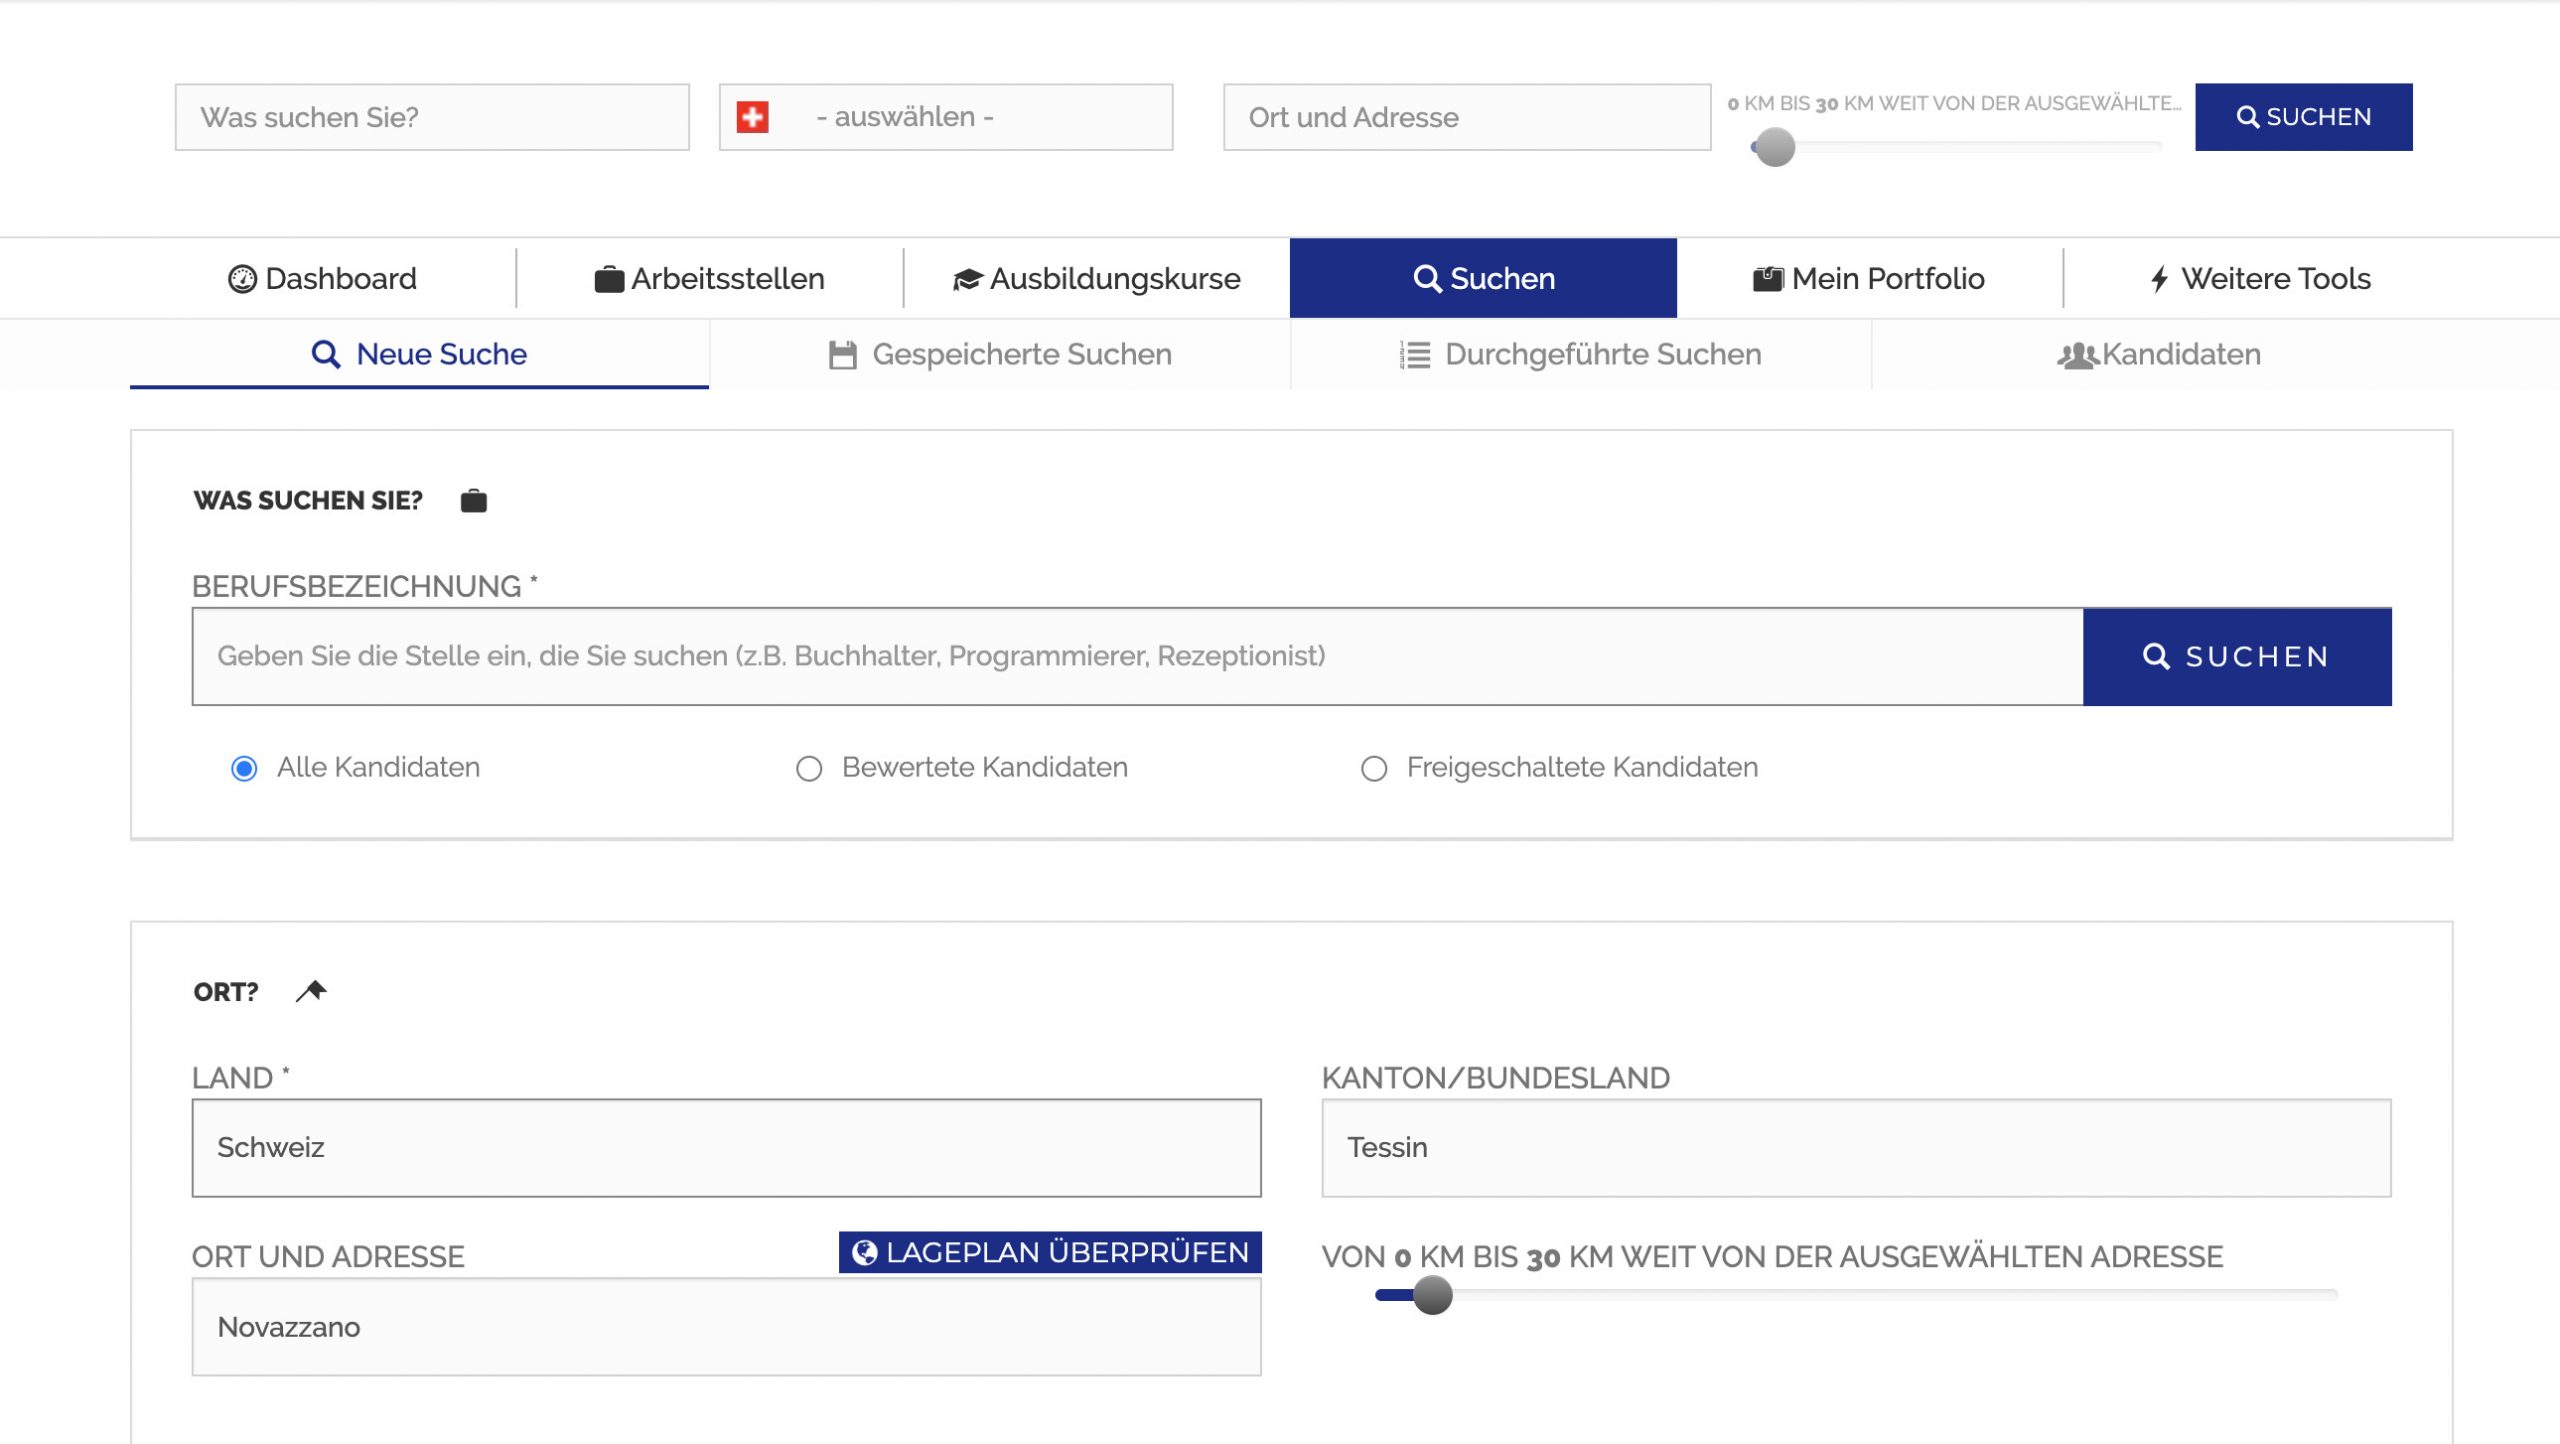This screenshot has width=2560, height=1444.
Task: Click the Dashboard gauge icon
Action: point(243,278)
